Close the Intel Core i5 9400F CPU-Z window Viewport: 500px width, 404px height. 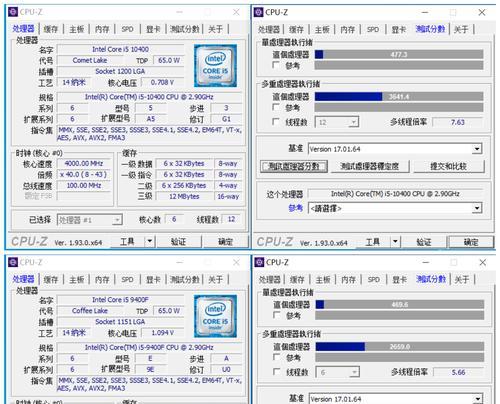point(236,263)
